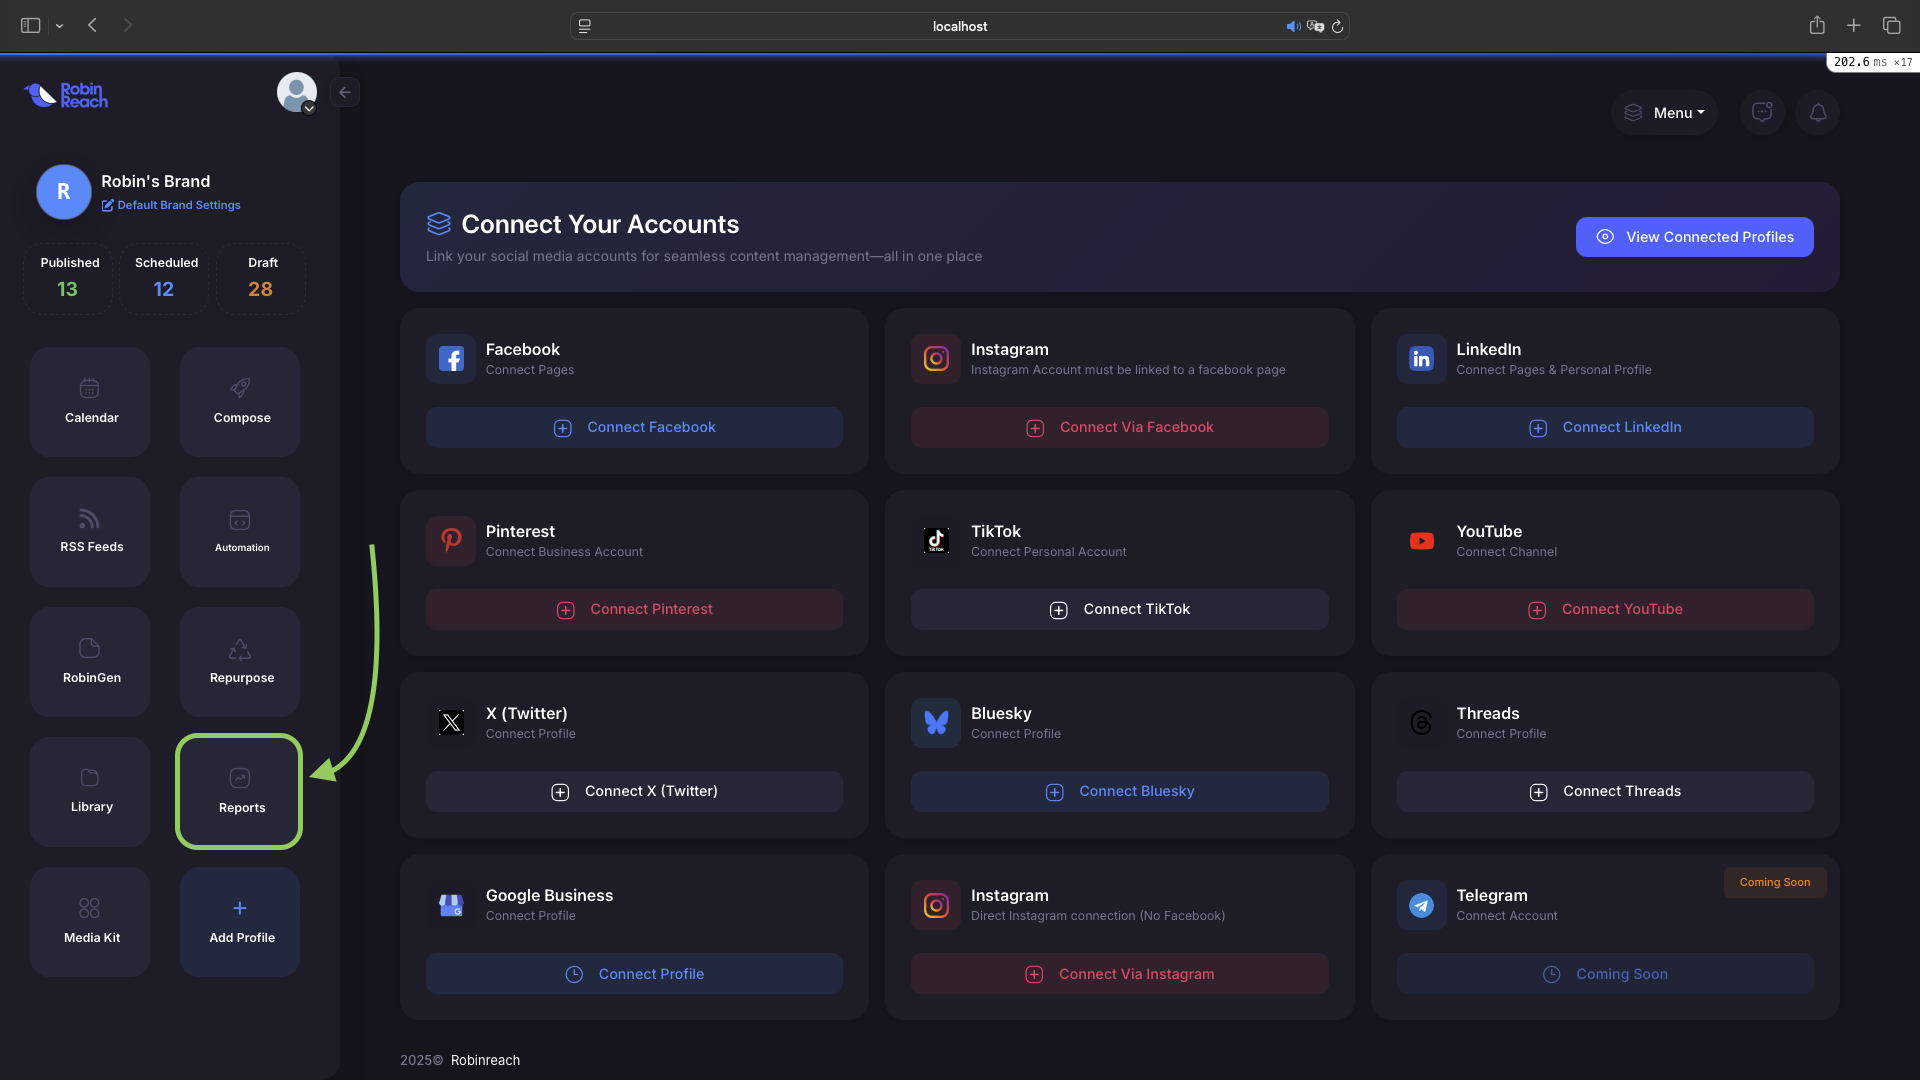This screenshot has width=1920, height=1080.
Task: Open the Media Kit tile
Action: tap(90, 921)
